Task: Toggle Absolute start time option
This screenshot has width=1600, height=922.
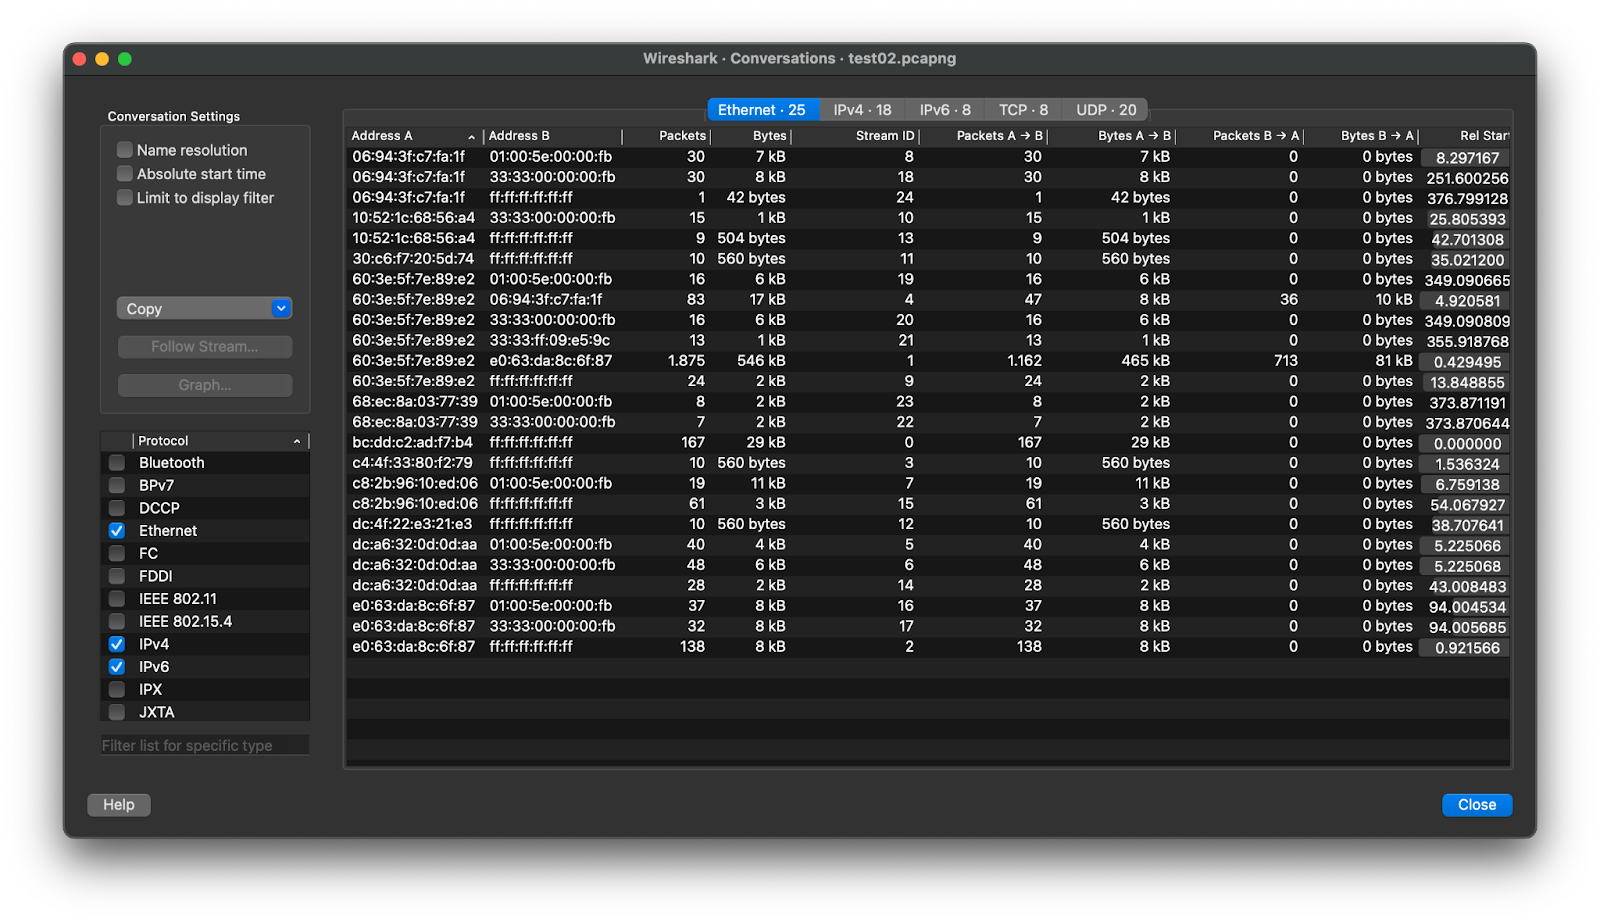Action: [x=125, y=174]
